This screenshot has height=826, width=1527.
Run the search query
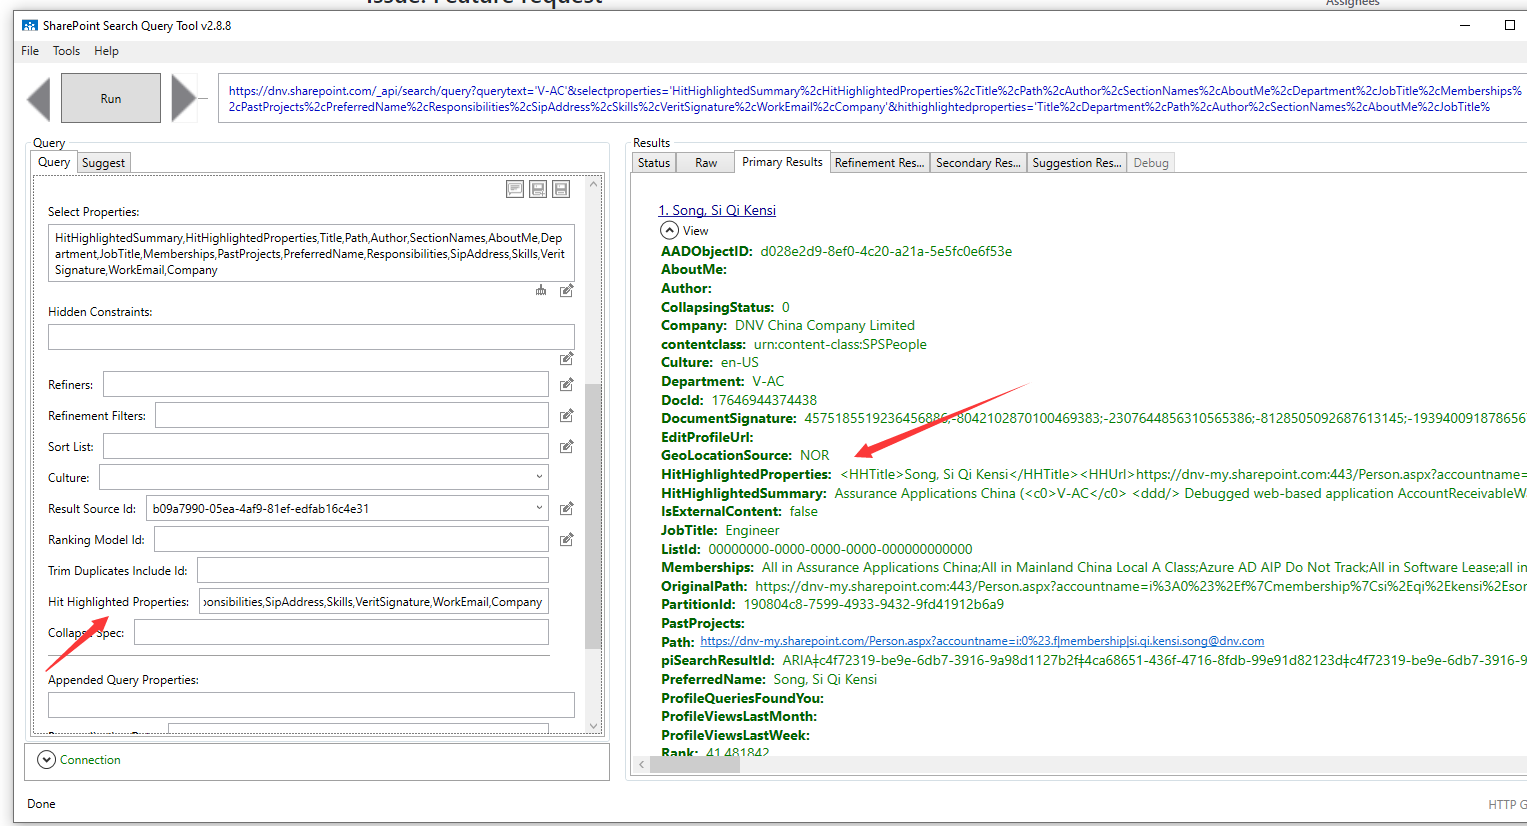[x=110, y=97]
